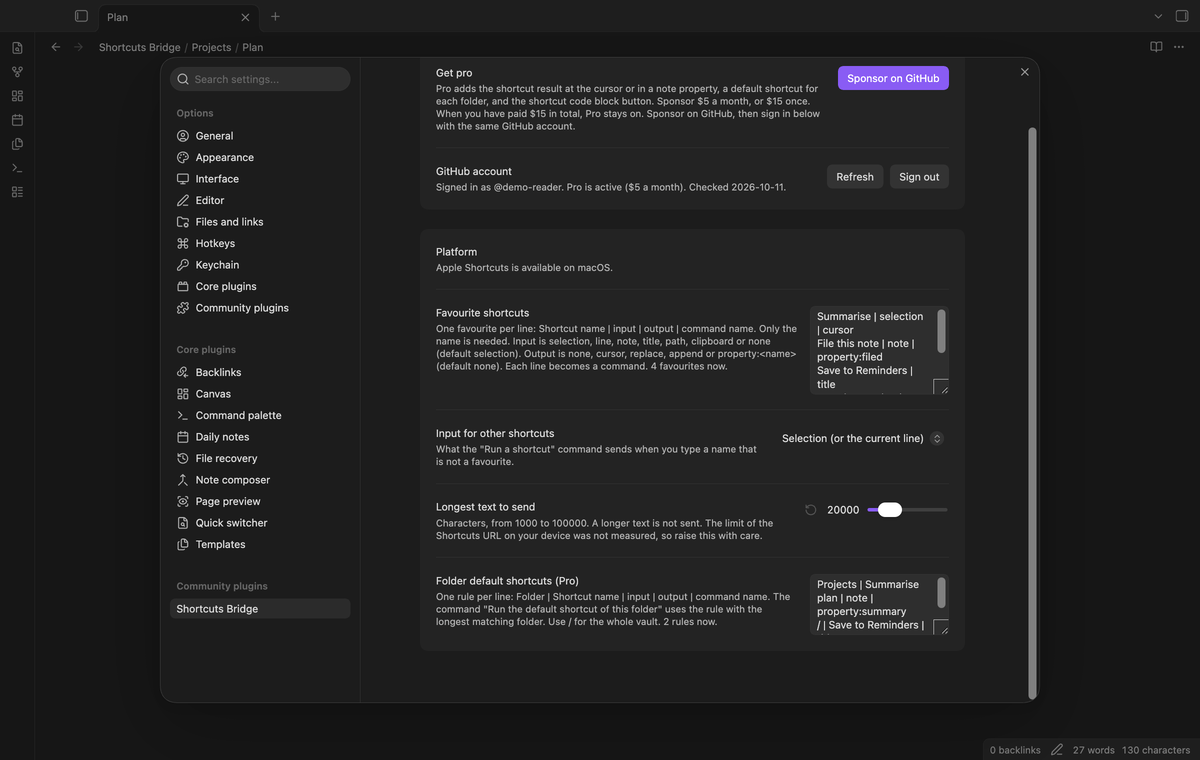Open daily note ribbon icon
Screen dimensions: 1200x760
(17, 120)
